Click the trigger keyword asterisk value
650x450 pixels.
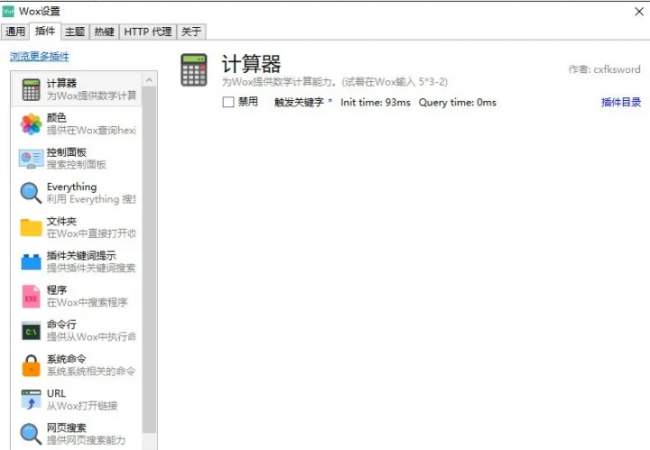pyautogui.click(x=330, y=101)
